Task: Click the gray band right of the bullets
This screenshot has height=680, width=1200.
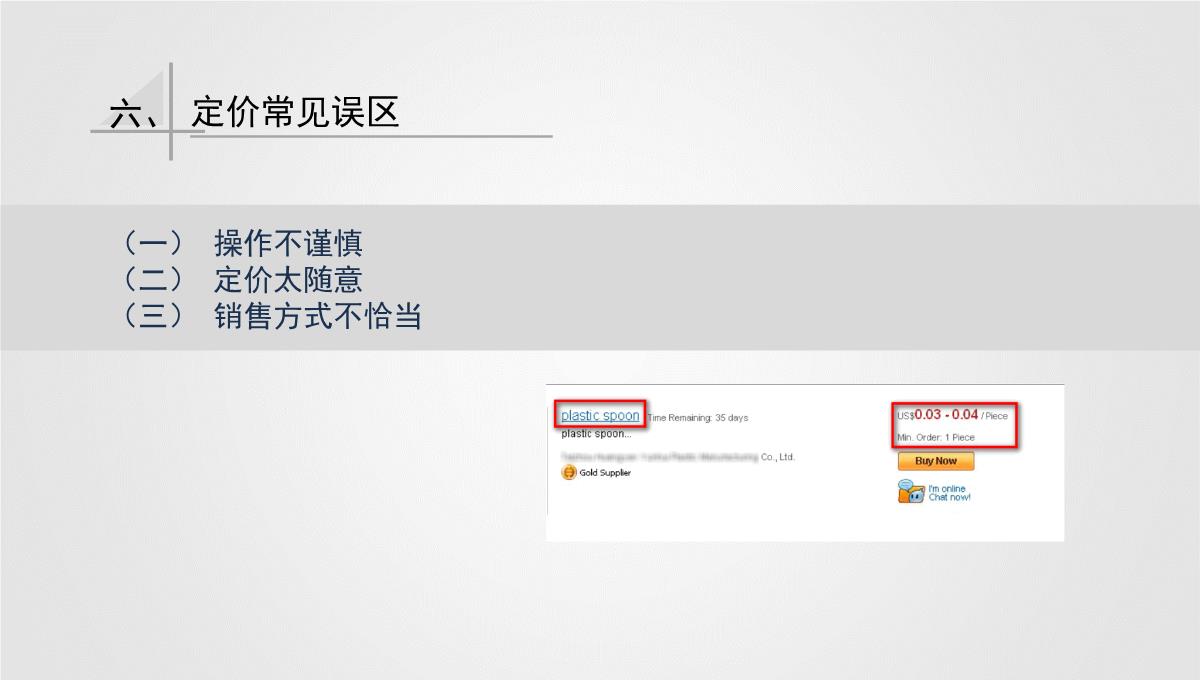Action: 800,278
